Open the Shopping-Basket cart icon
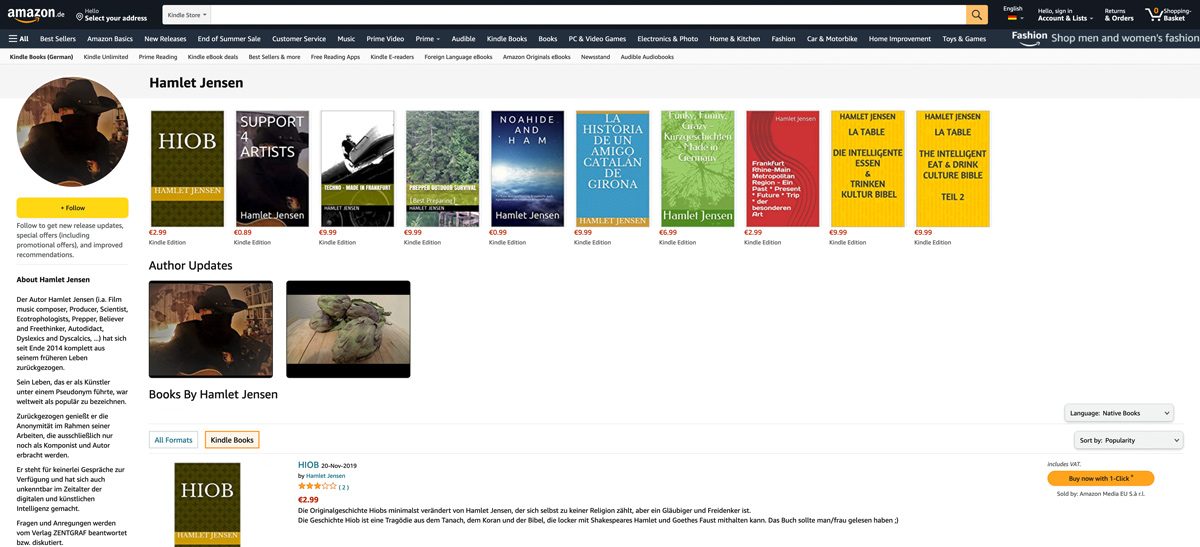 1167,14
